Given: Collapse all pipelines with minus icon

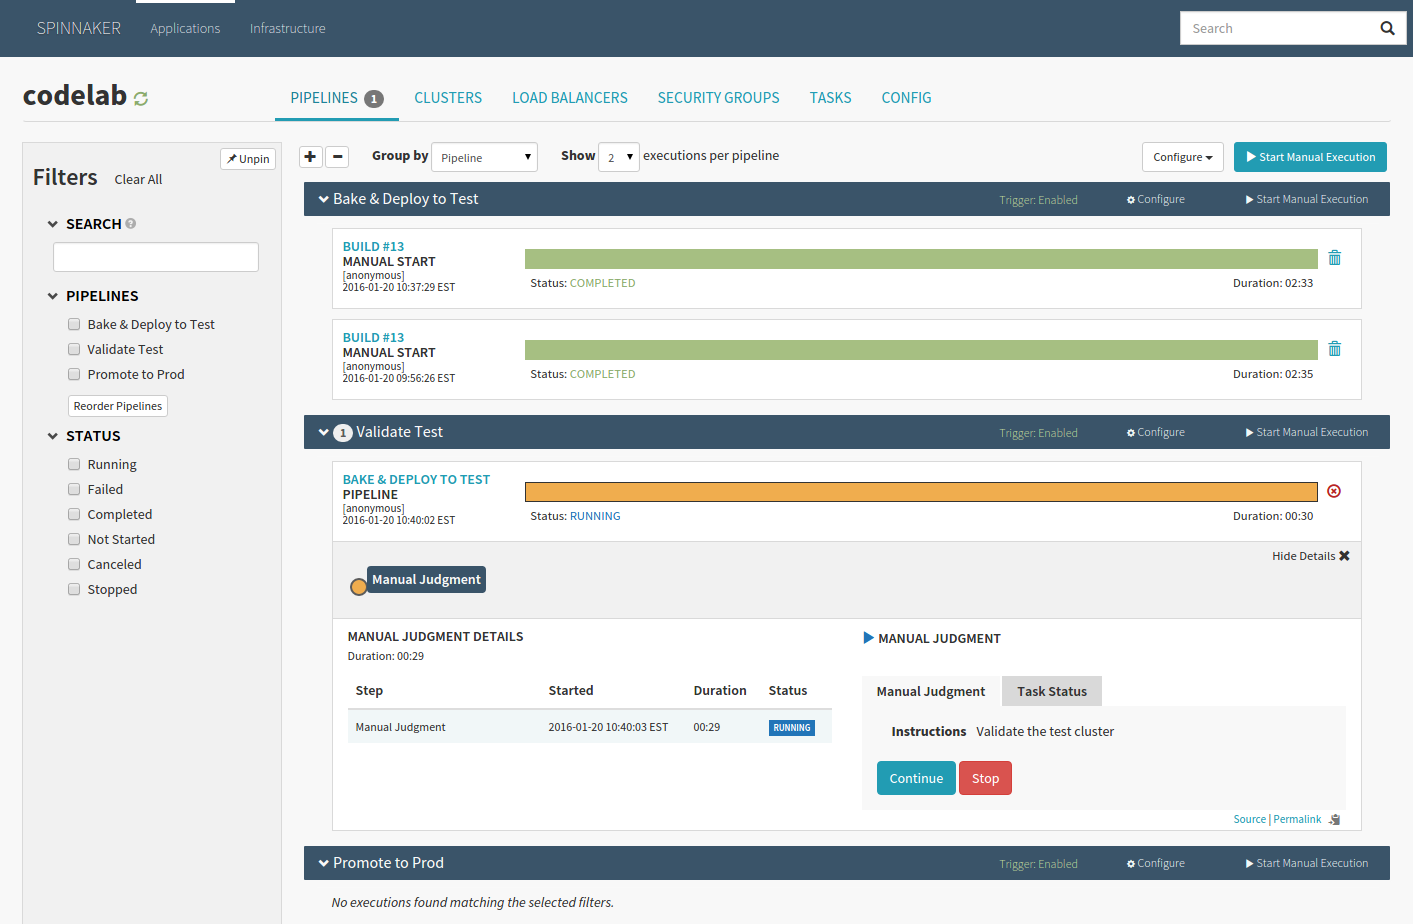Looking at the screenshot, I should (338, 156).
